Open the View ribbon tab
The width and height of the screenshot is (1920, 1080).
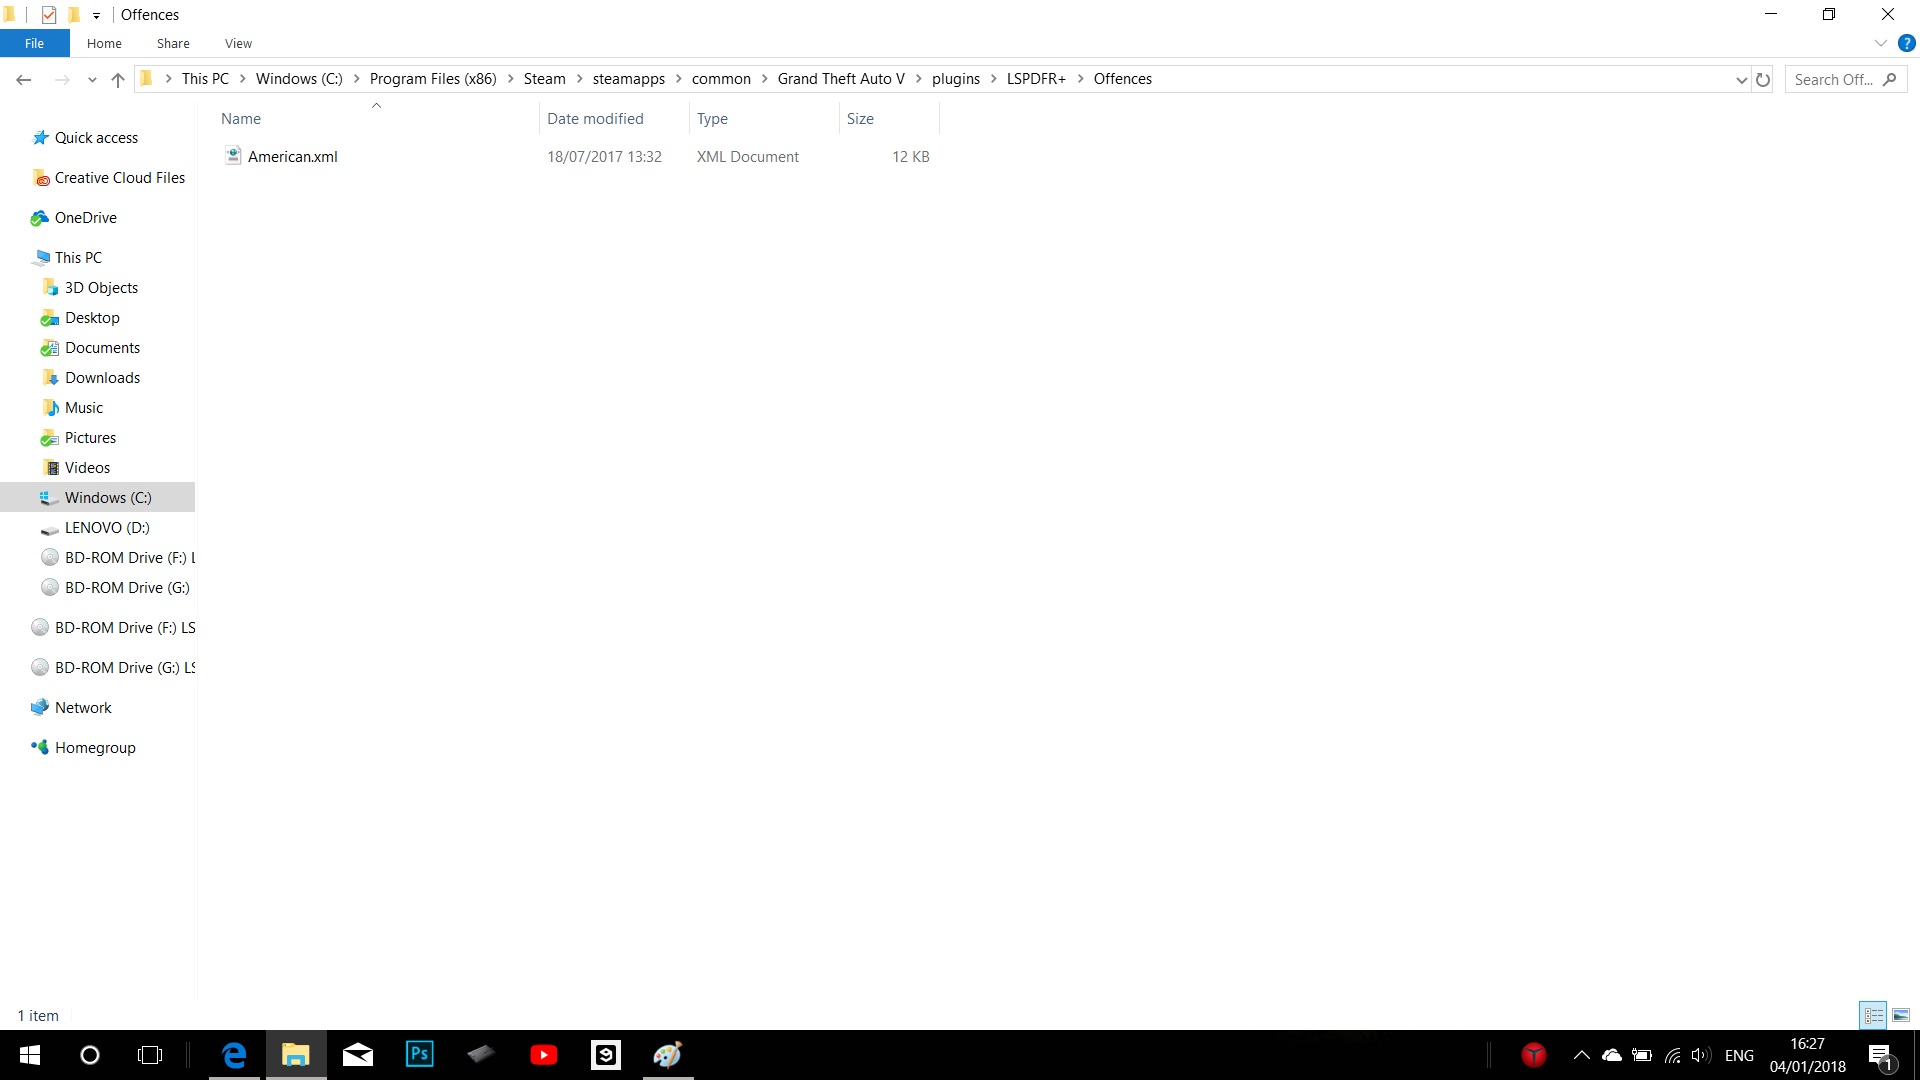pyautogui.click(x=238, y=43)
